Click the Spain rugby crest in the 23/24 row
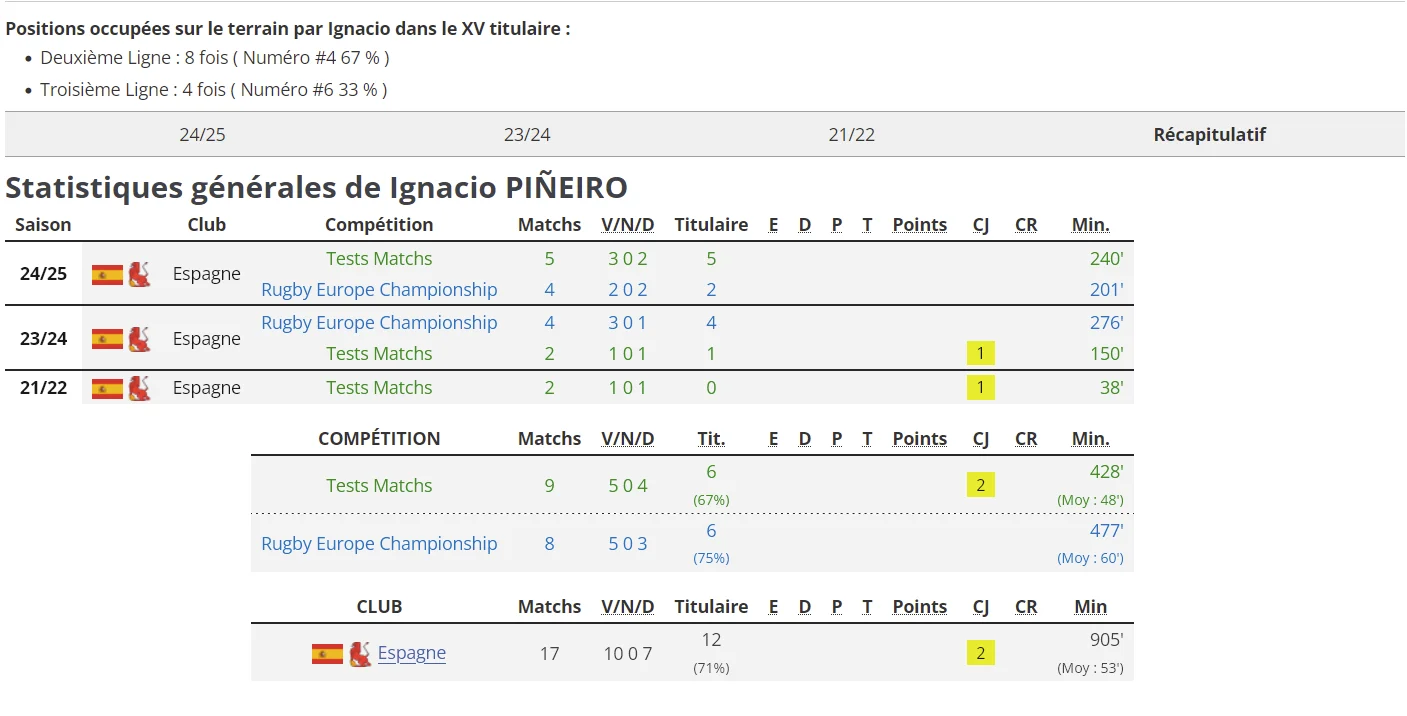The image size is (1407, 716). (x=139, y=339)
